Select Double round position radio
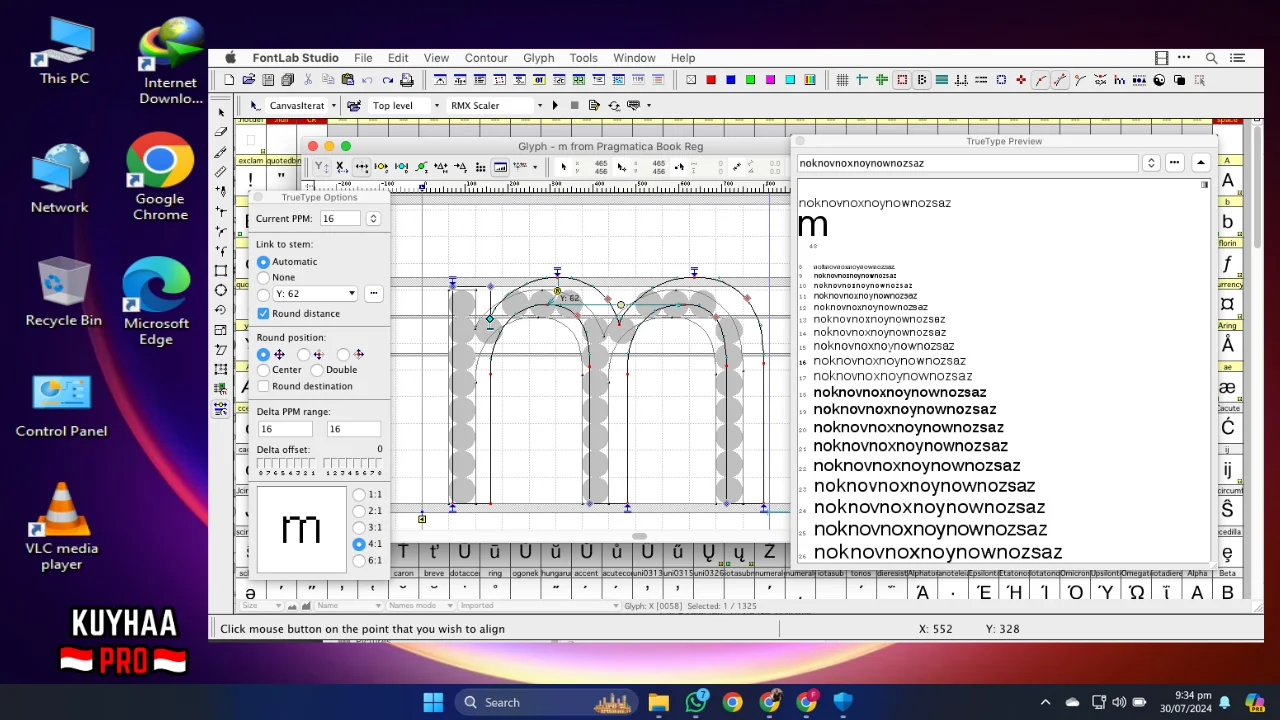The width and height of the screenshot is (1280, 720). 317,369
